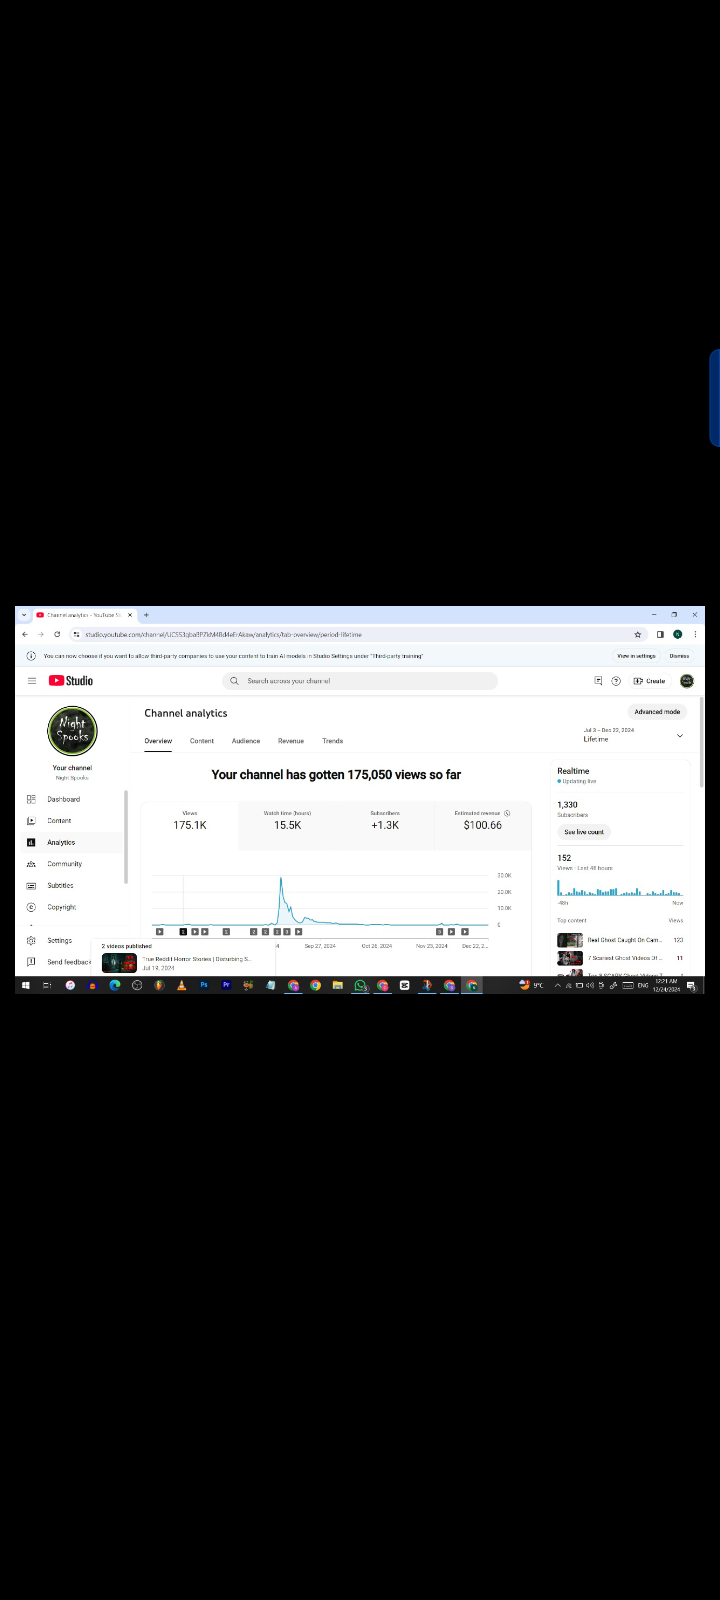Image resolution: width=720 pixels, height=1600 pixels.
Task: Select the Estimated revenue $100.66 card
Action: 482,825
